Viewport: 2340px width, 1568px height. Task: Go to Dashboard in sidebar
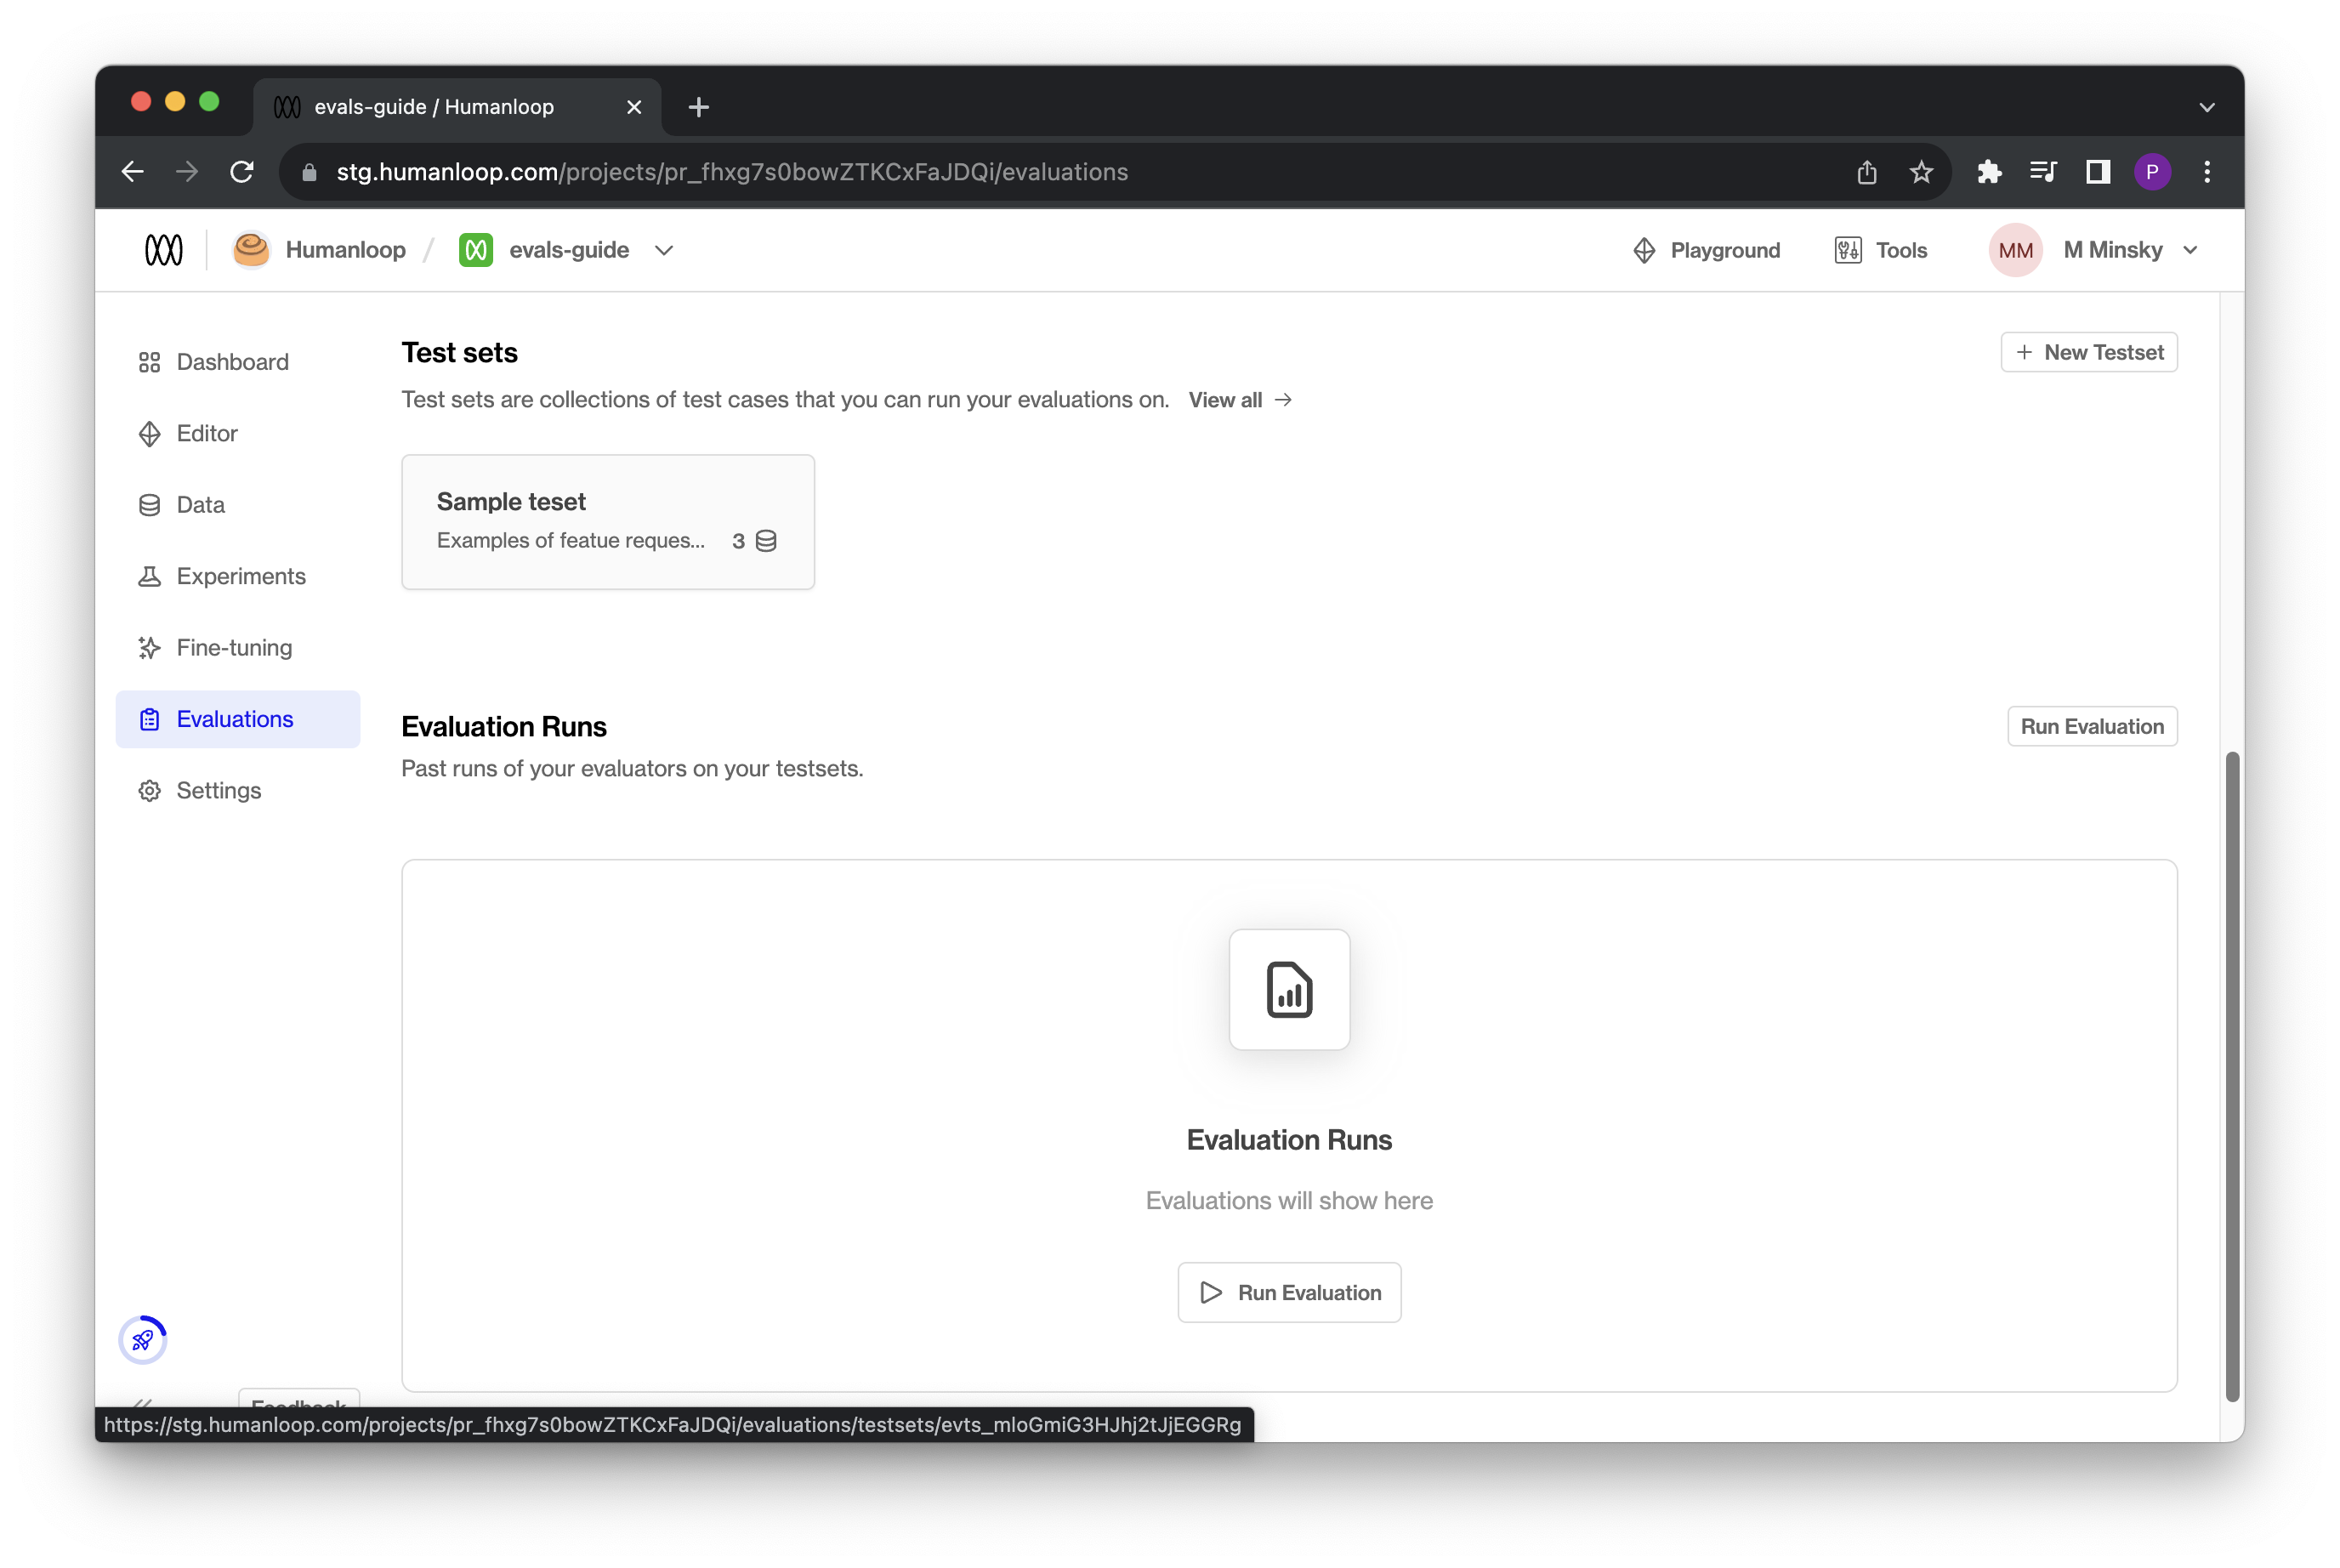click(232, 362)
